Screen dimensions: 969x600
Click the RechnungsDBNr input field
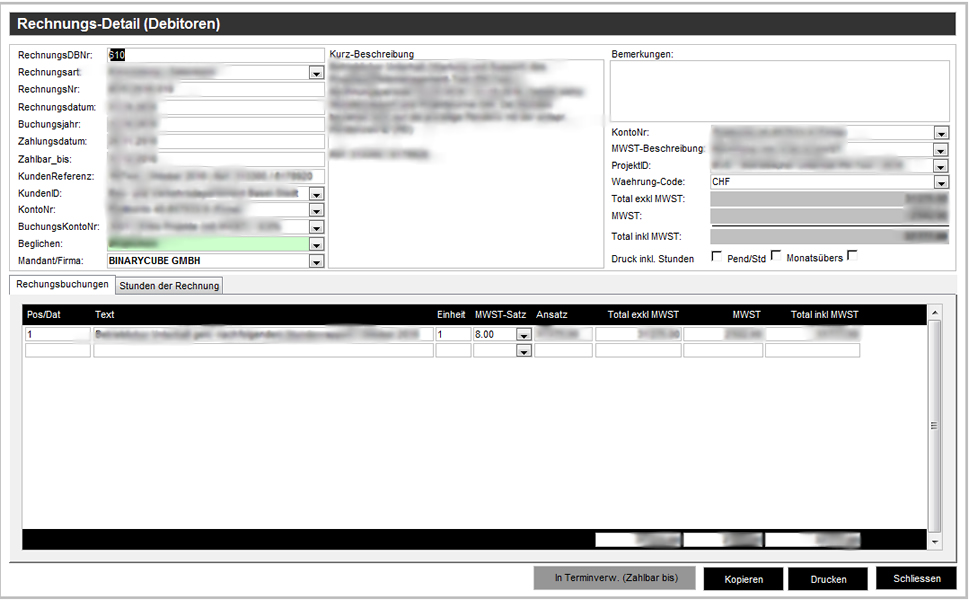[x=215, y=56]
